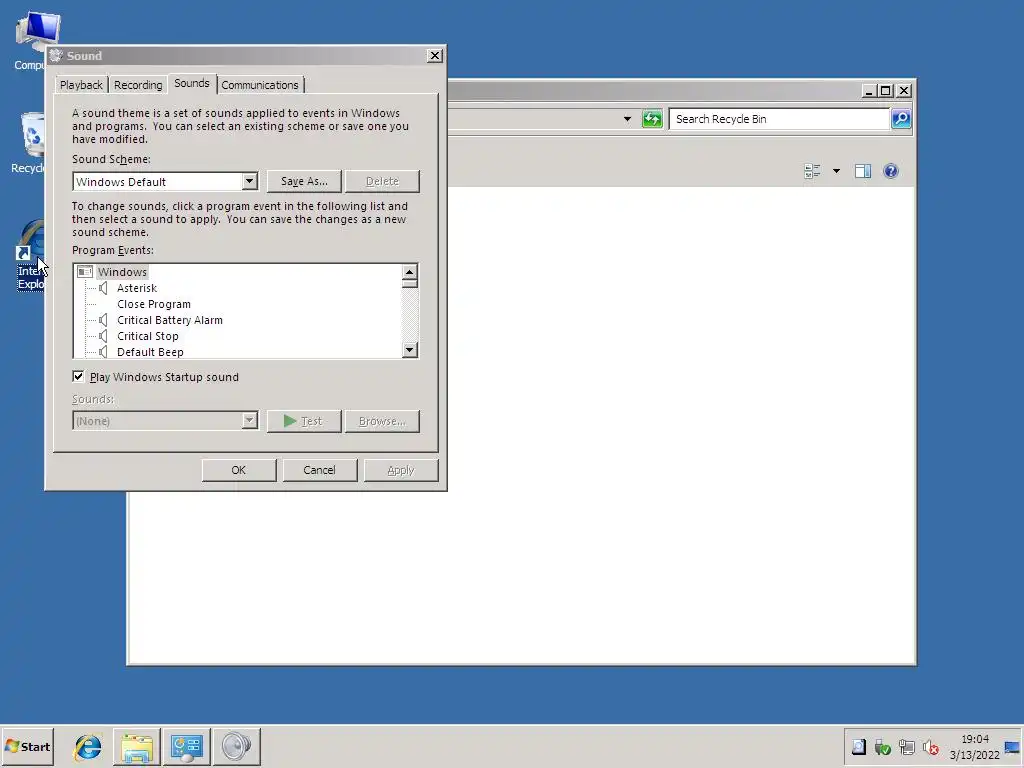Click the Program Events scroll down arrow
This screenshot has width=1024, height=768.
(409, 350)
